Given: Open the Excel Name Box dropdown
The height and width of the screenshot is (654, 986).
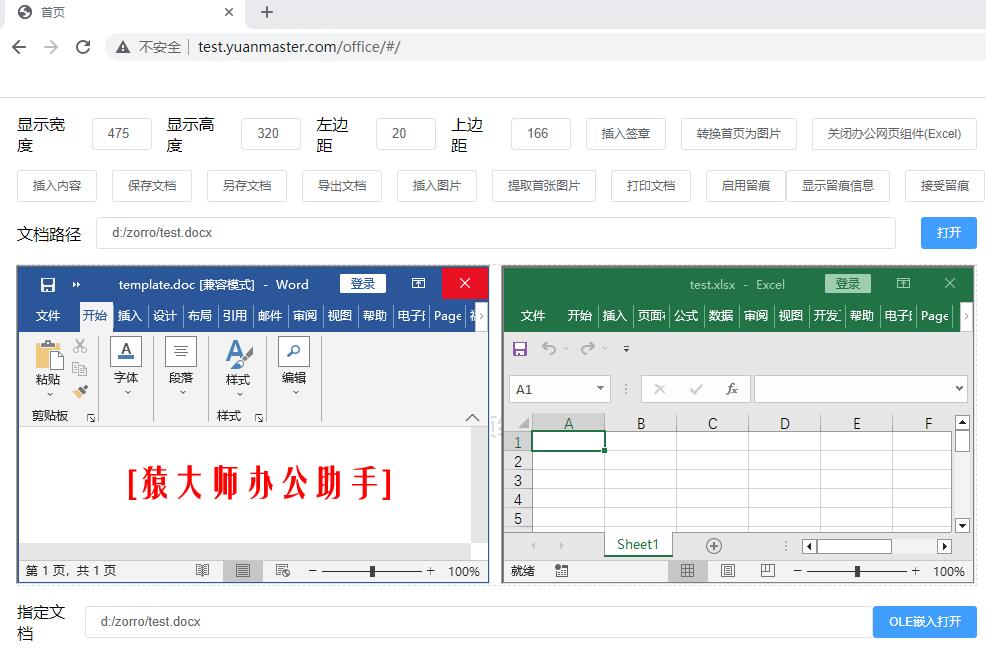Looking at the screenshot, I should (601, 389).
